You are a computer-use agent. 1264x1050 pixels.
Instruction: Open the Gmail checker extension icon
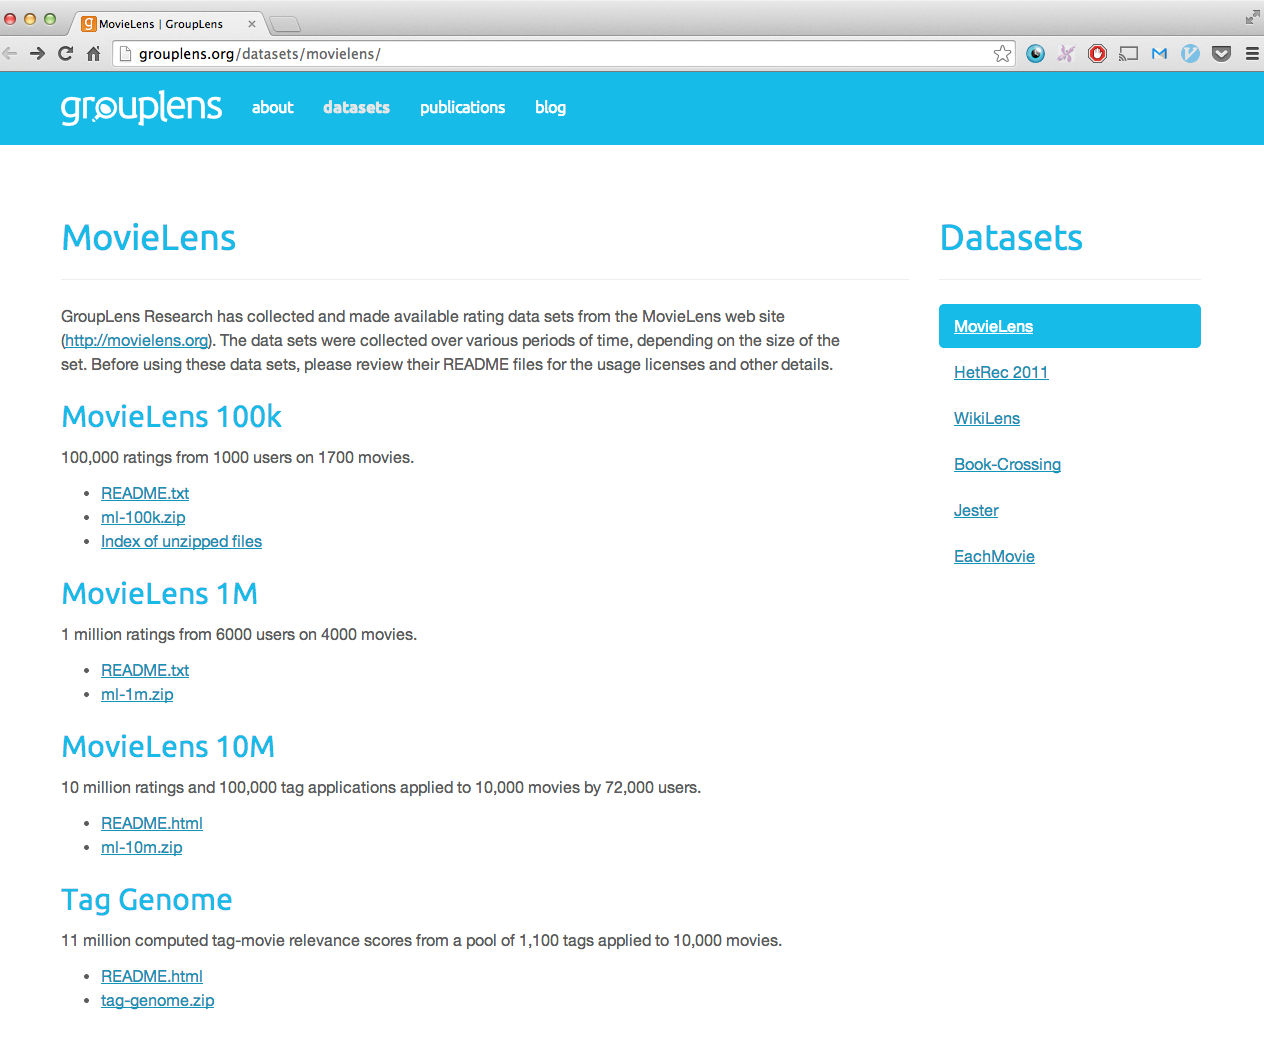tap(1159, 54)
